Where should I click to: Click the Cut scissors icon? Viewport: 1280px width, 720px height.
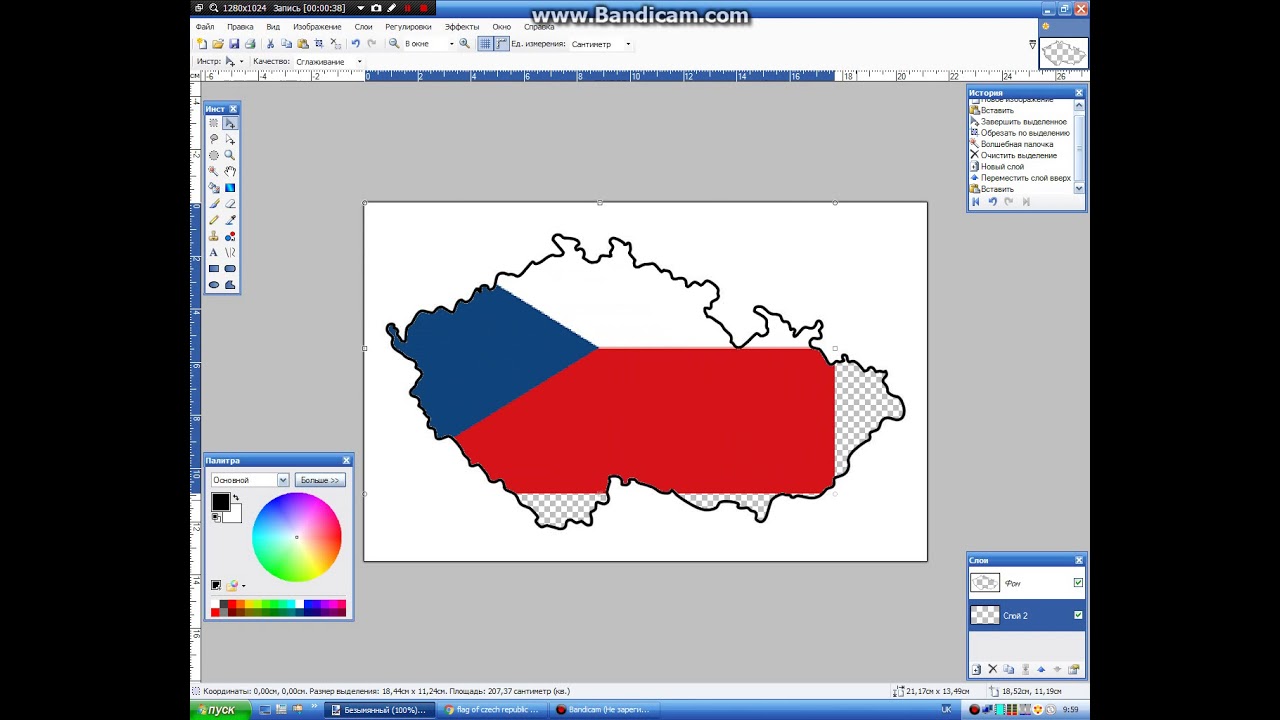click(270, 44)
